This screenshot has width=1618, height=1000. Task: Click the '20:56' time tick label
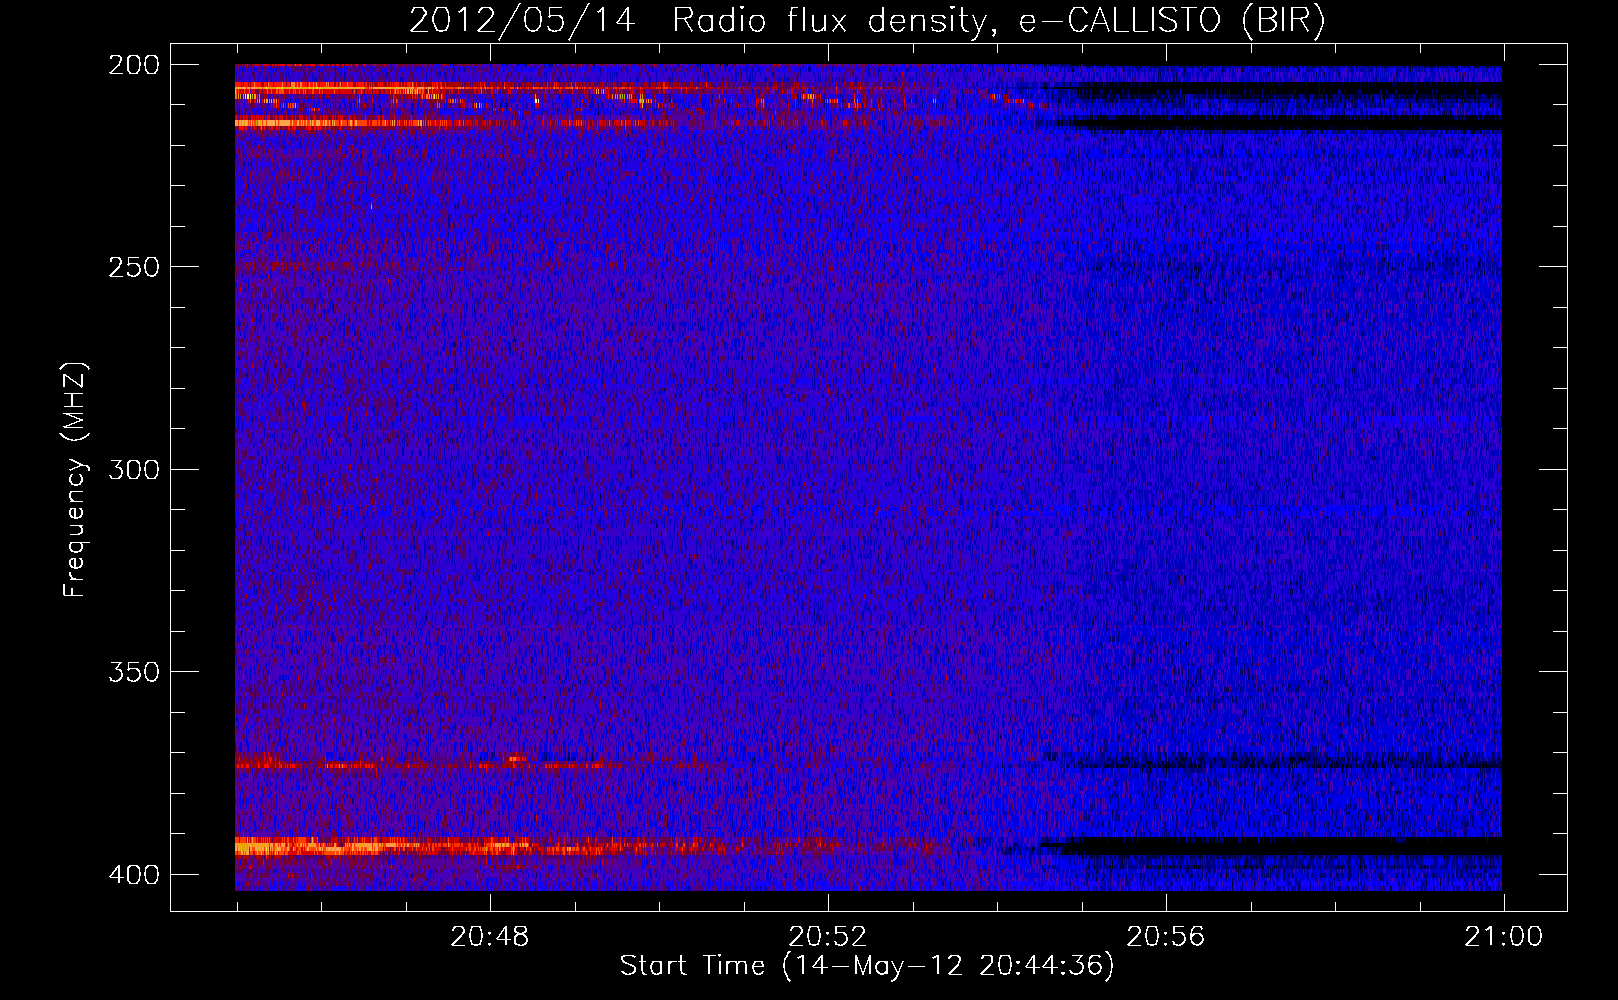point(1166,937)
